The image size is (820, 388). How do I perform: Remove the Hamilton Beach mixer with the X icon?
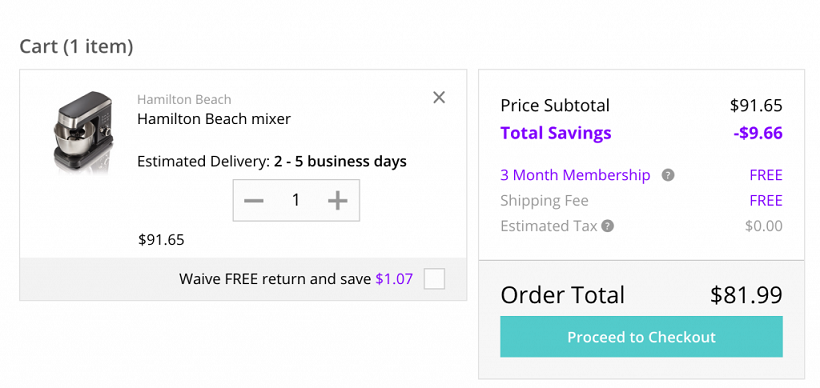(x=439, y=97)
